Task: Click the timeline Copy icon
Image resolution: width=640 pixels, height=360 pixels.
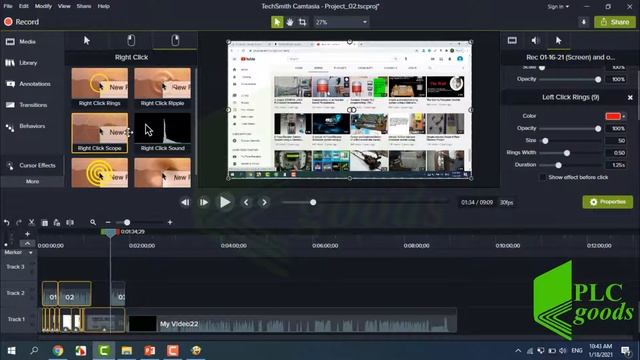Action: coord(44,223)
